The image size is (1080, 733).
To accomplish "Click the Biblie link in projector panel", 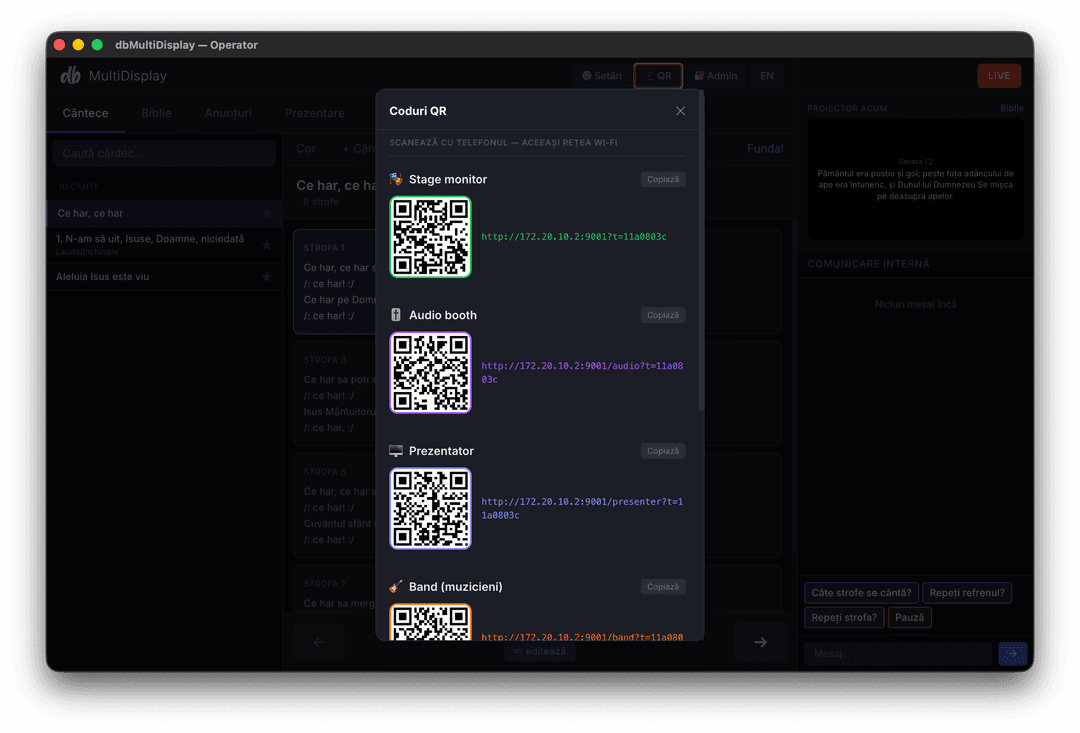I will point(1012,108).
